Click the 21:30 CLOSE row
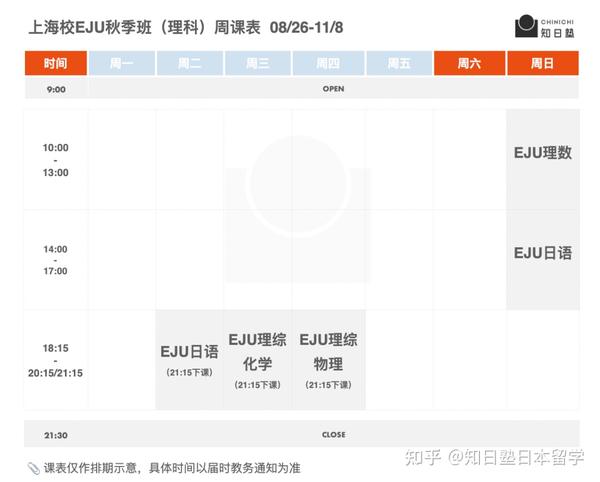Screen dimensions: 600x482 (x=333, y=435)
